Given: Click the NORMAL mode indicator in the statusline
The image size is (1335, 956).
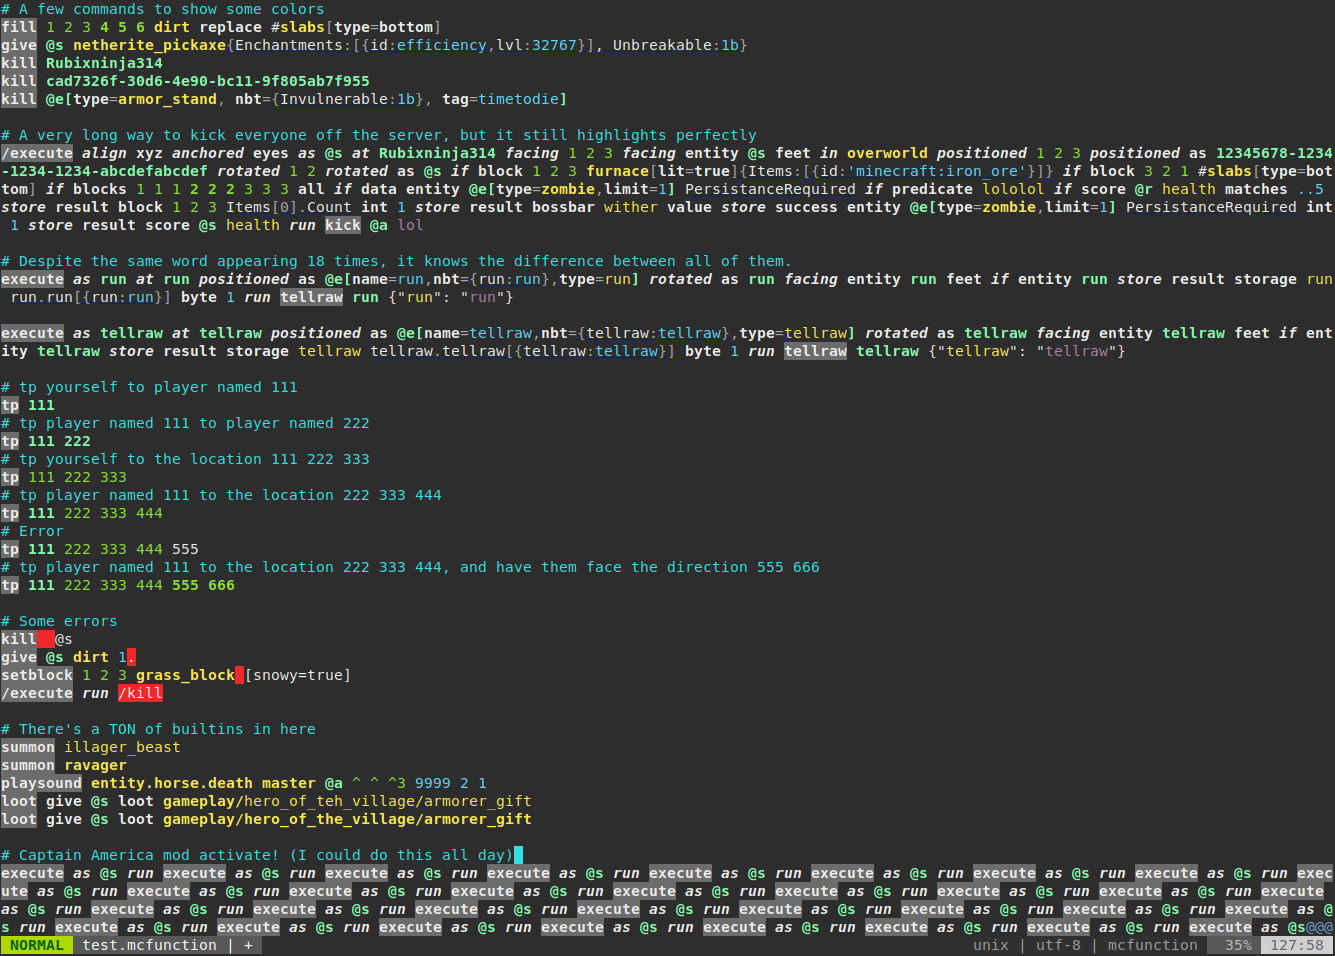Looking at the screenshot, I should pyautogui.click(x=37, y=945).
